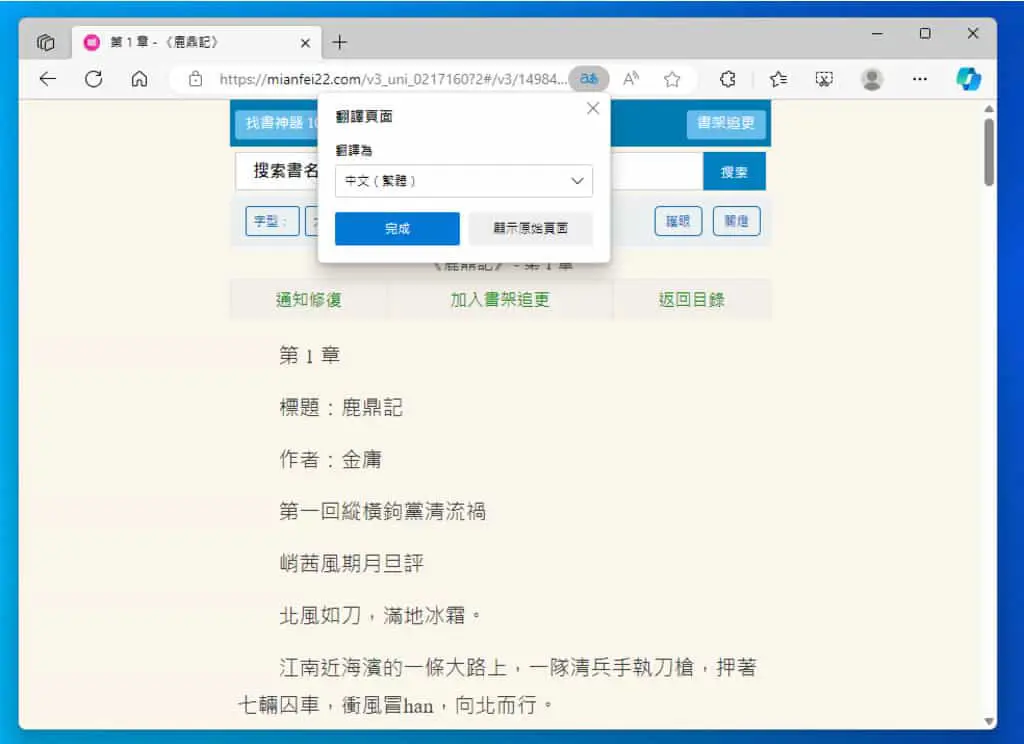Click the 通知修復 link

pyautogui.click(x=309, y=300)
